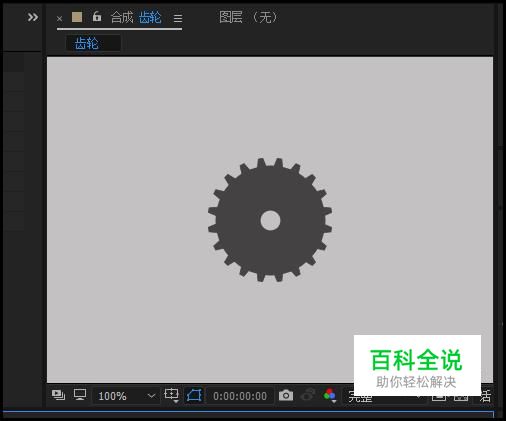Click the 齿轮 breadcrumb in composition navigator
506x421 pixels.
tap(87, 44)
